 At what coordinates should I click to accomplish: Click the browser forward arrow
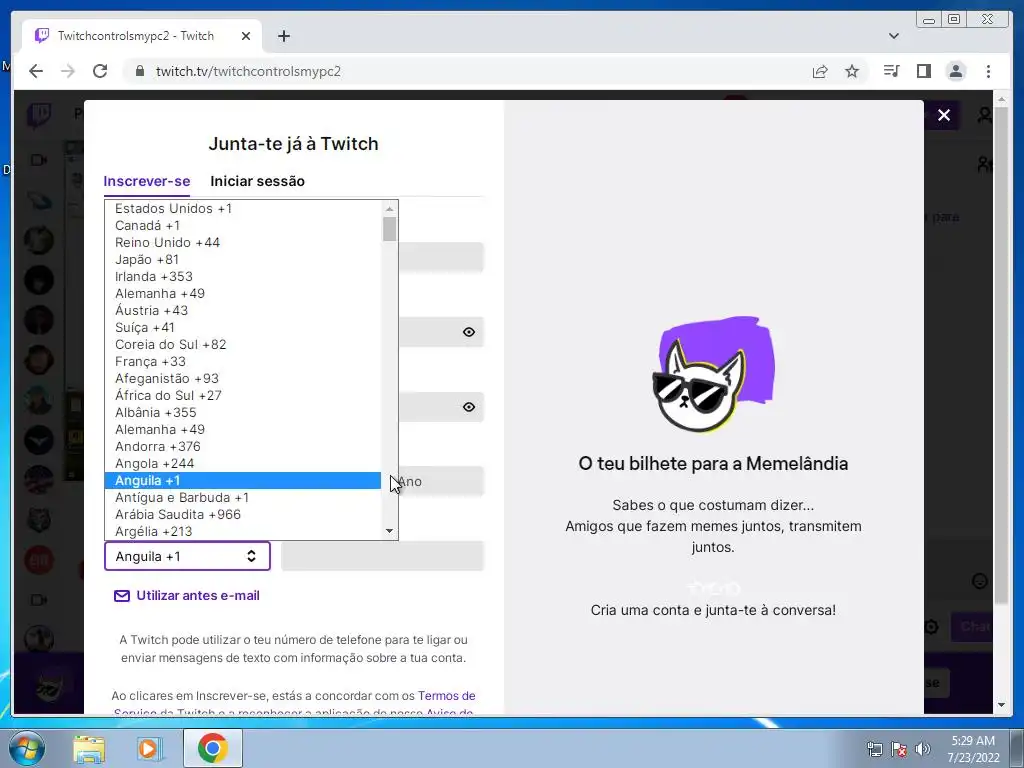click(x=68, y=71)
